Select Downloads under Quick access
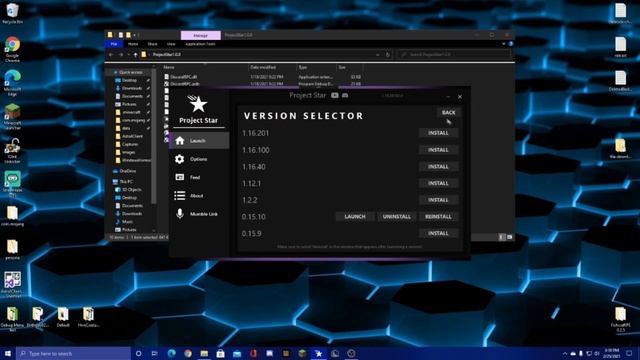This screenshot has height=360, width=640. pyautogui.click(x=132, y=88)
